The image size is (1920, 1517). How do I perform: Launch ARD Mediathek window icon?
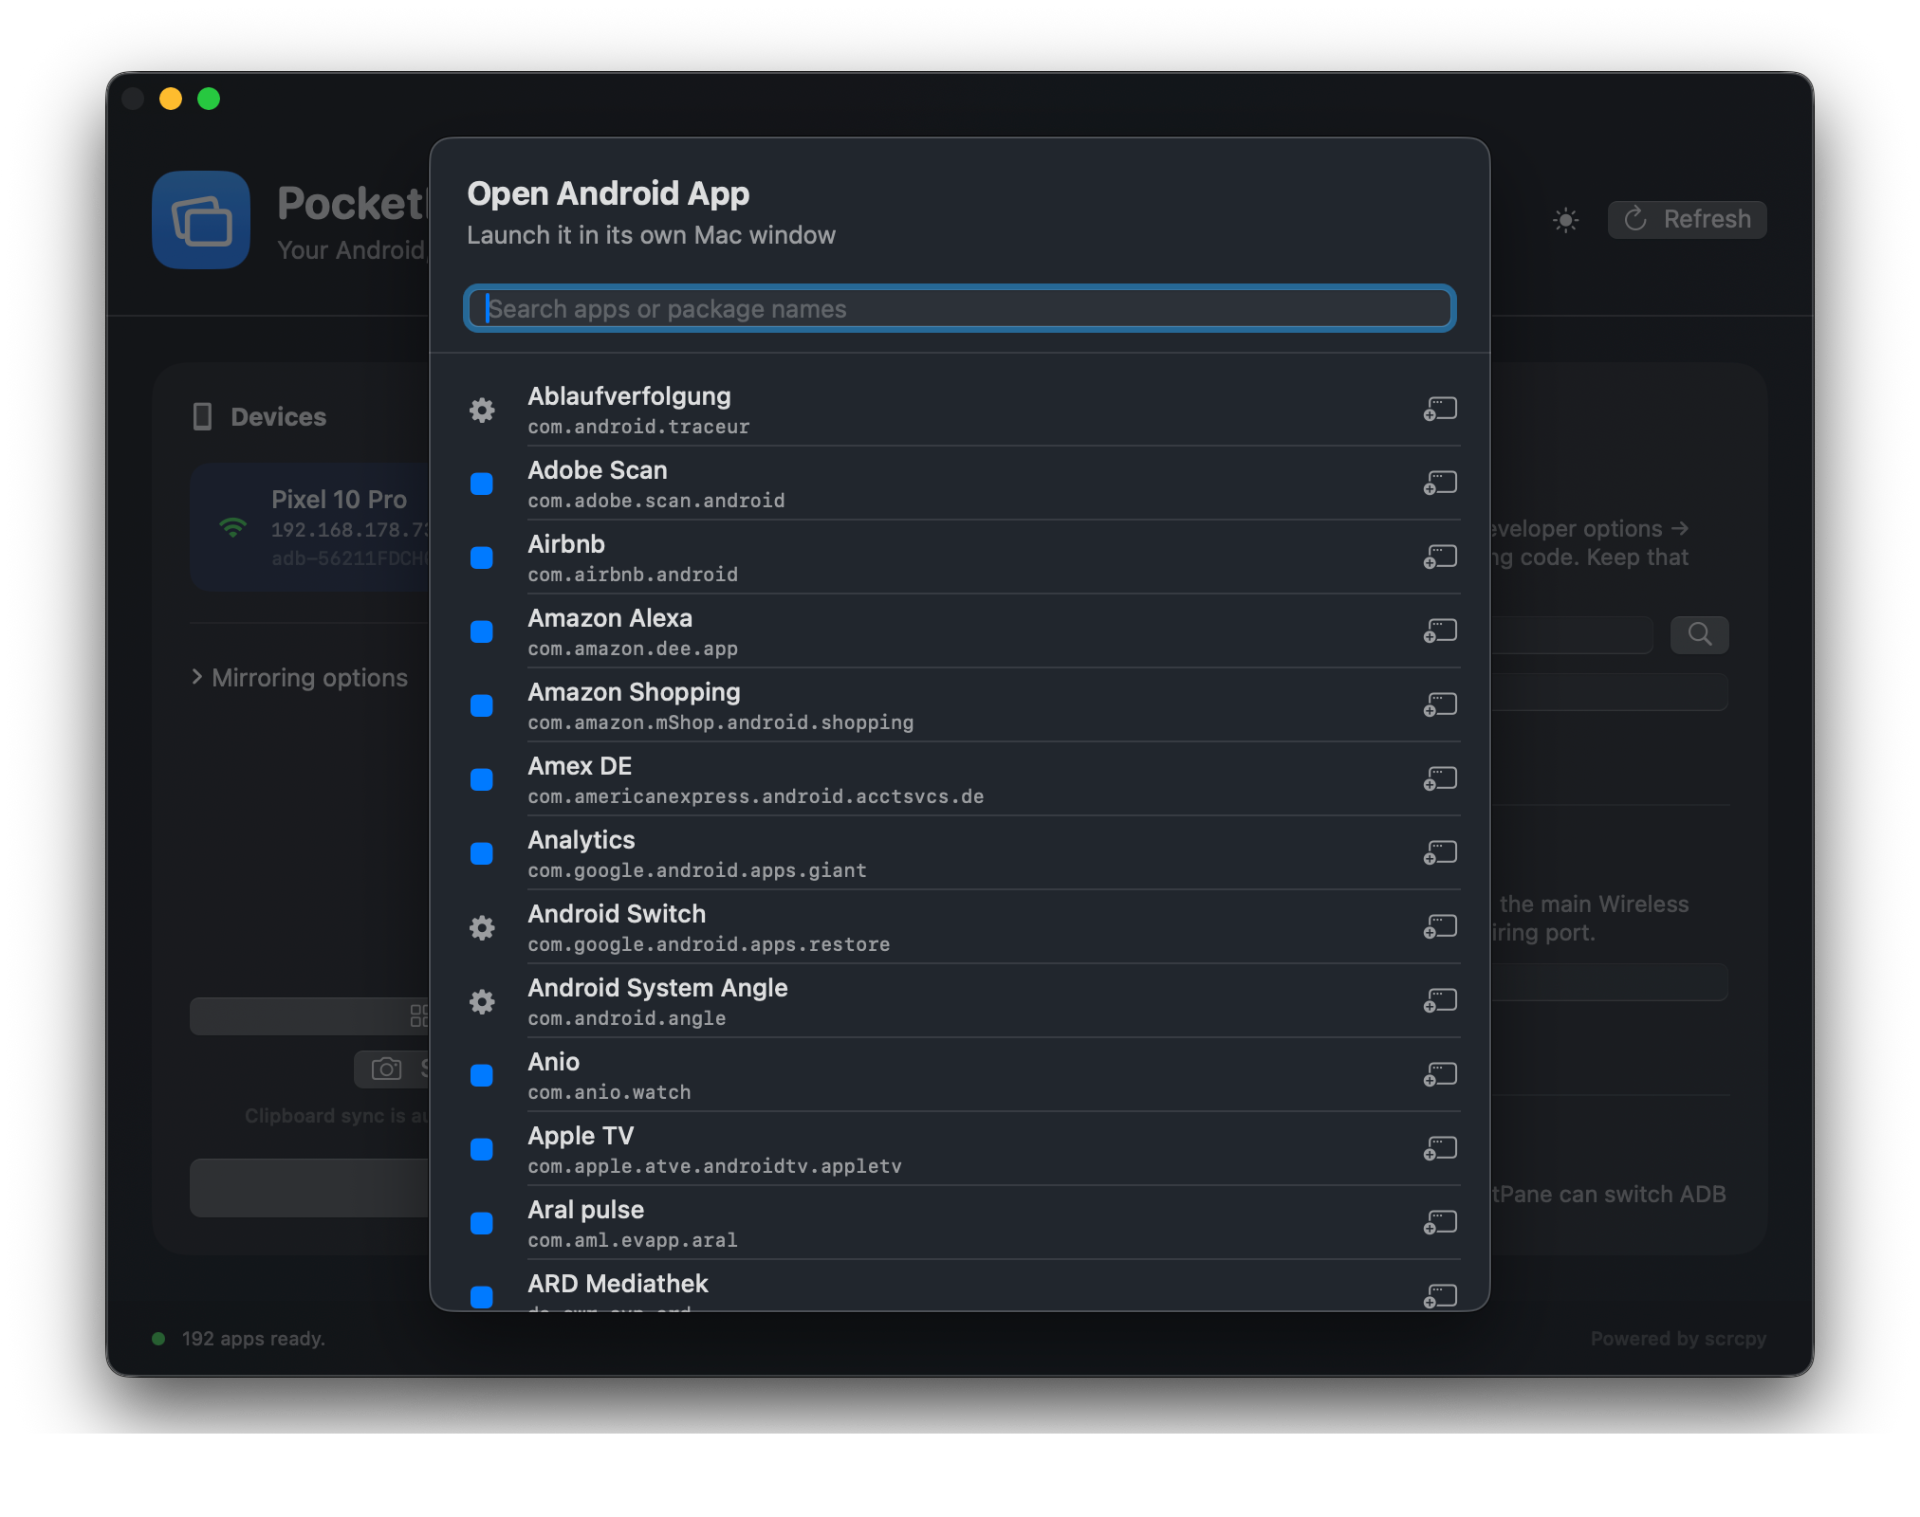(1439, 1296)
